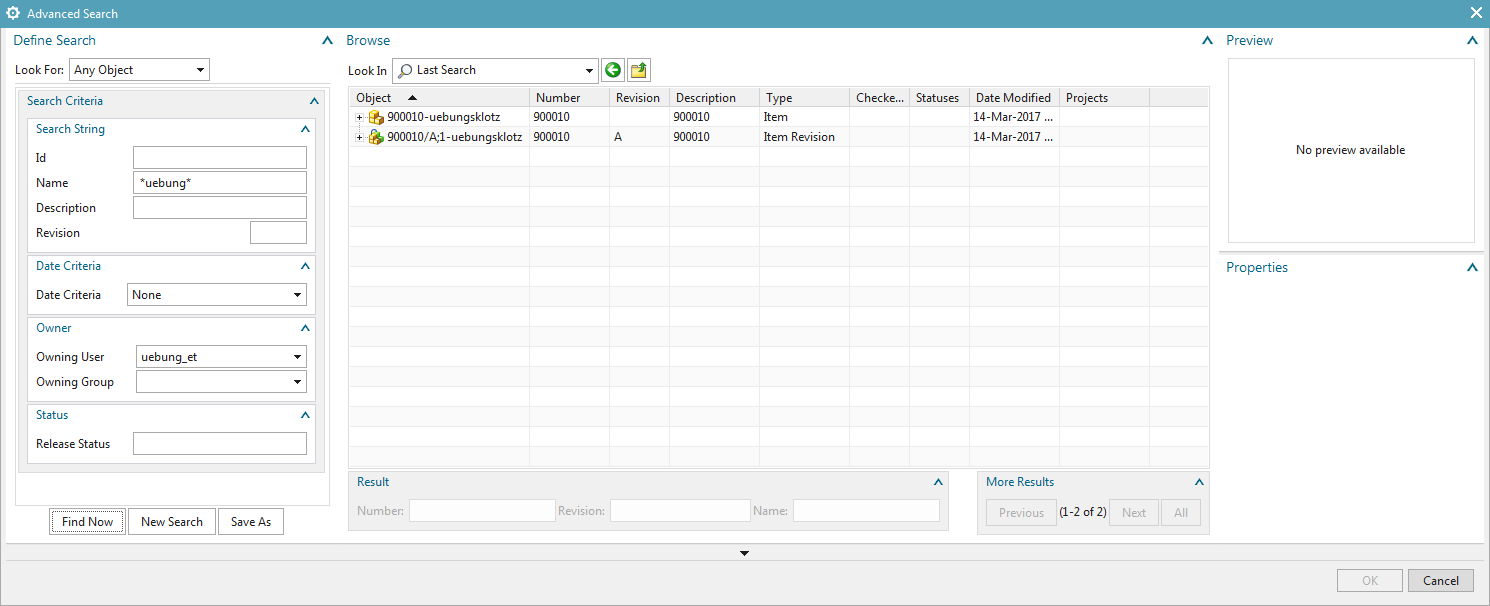Viewport: 1490px width, 606px height.
Task: Sort by the Number column header
Action: (570, 98)
